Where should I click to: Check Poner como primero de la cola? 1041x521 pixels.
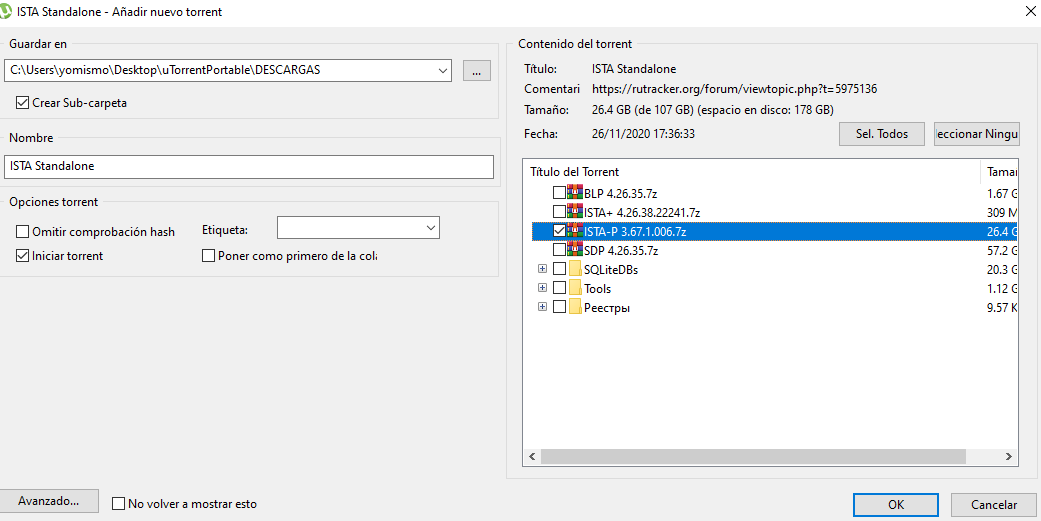pos(208,256)
